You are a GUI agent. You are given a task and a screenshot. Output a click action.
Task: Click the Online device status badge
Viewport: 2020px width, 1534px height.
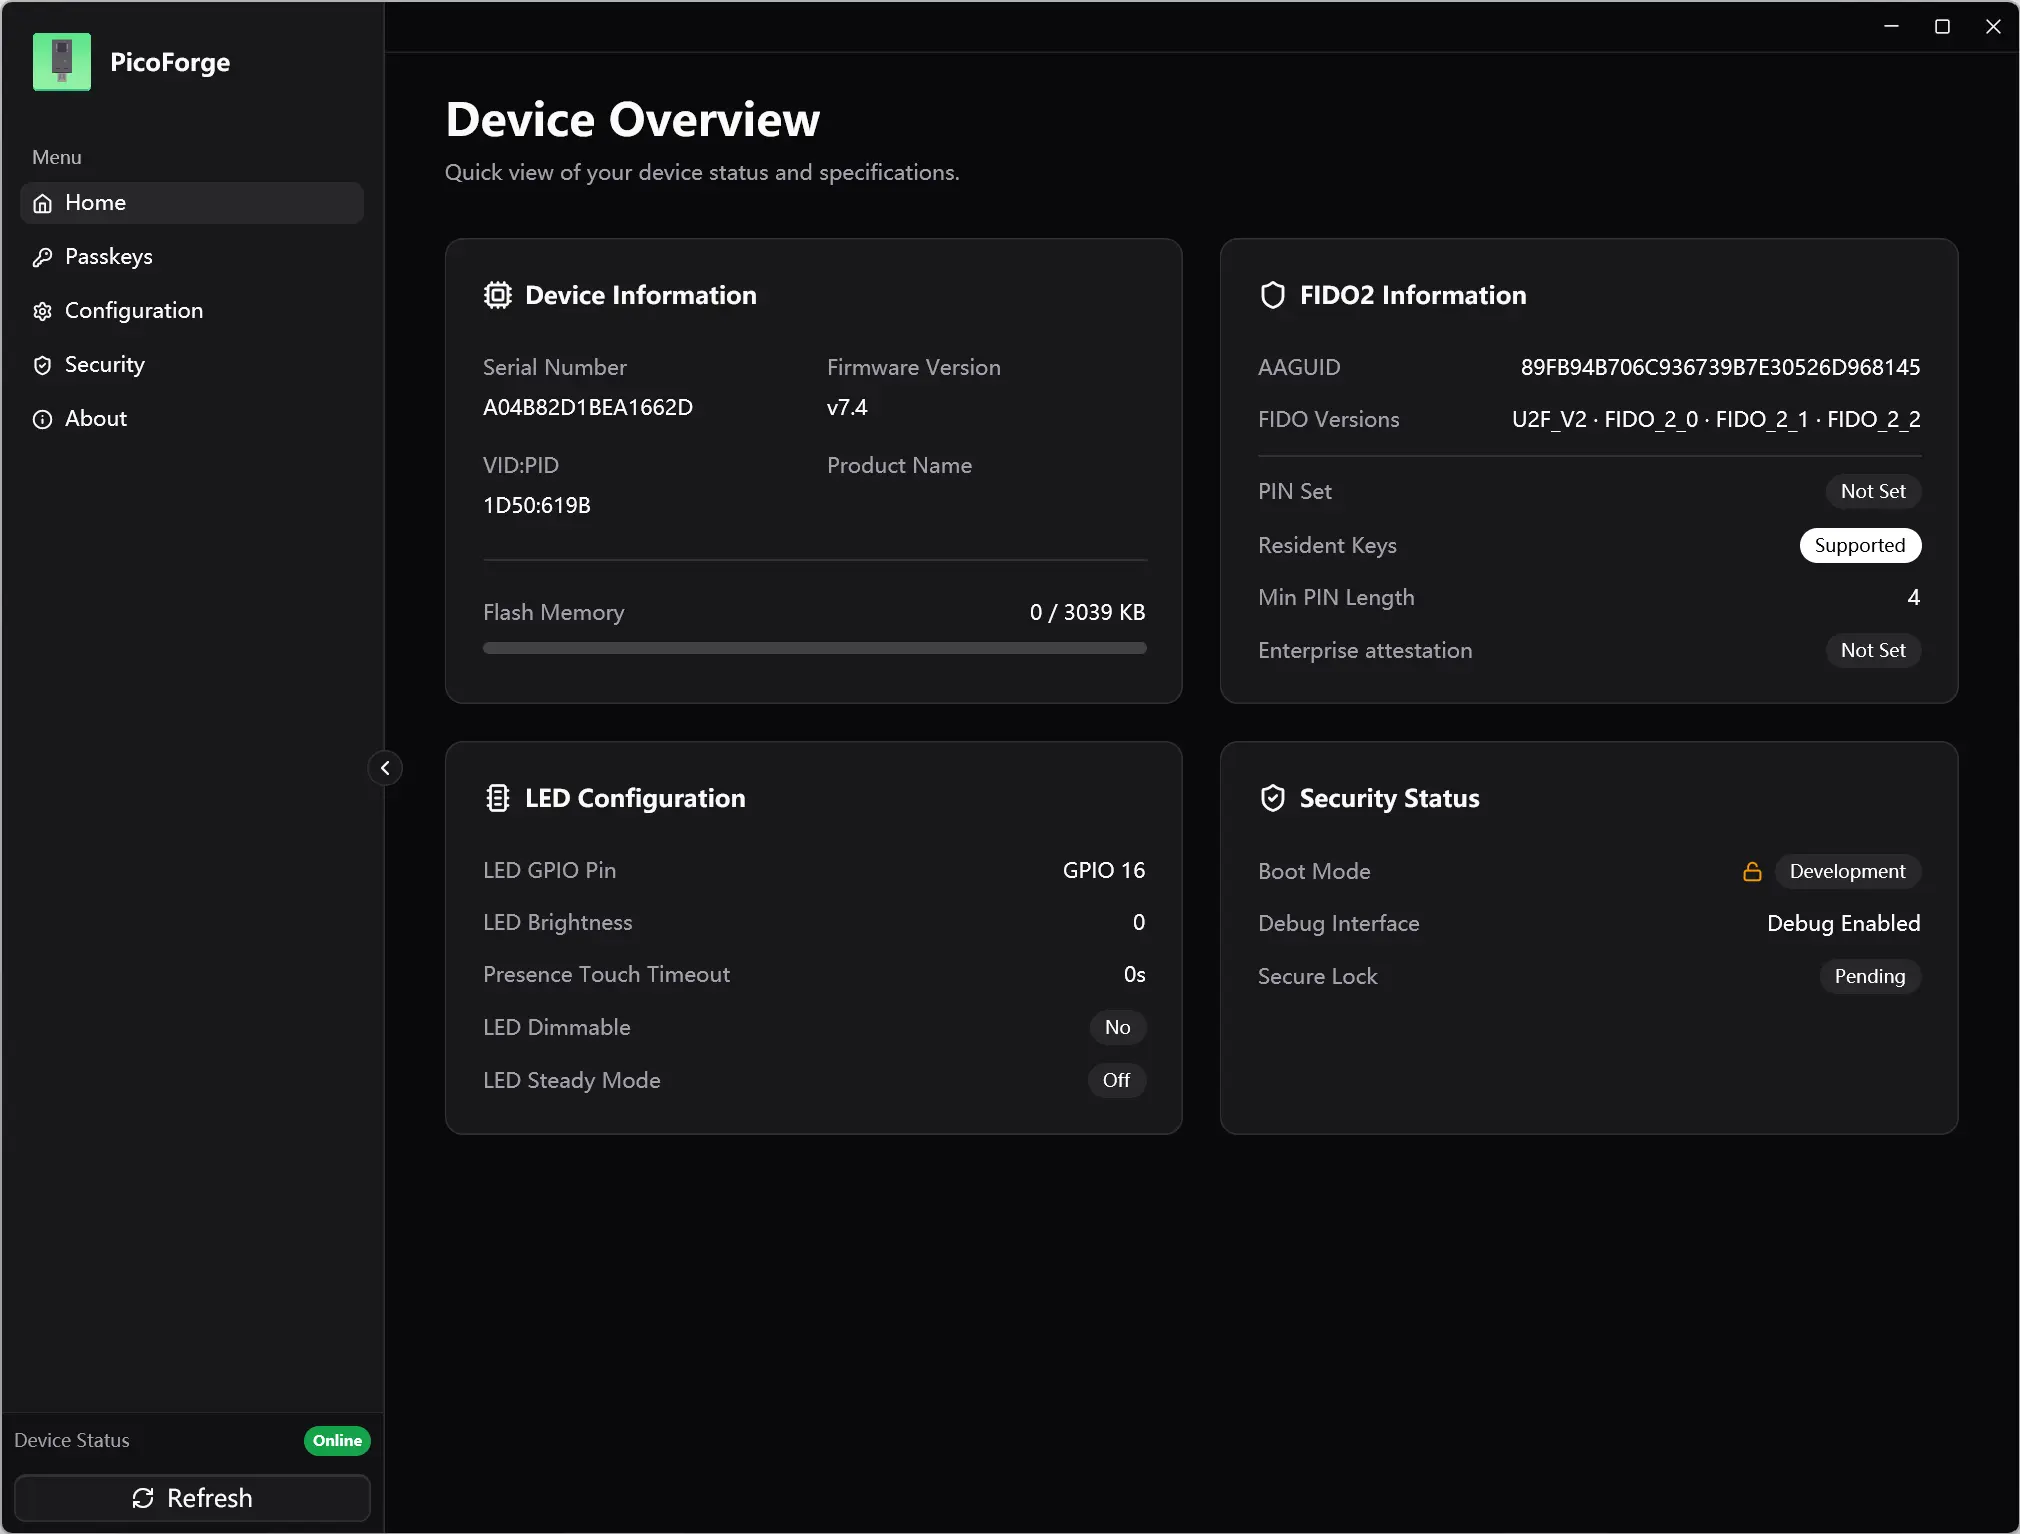click(x=337, y=1440)
